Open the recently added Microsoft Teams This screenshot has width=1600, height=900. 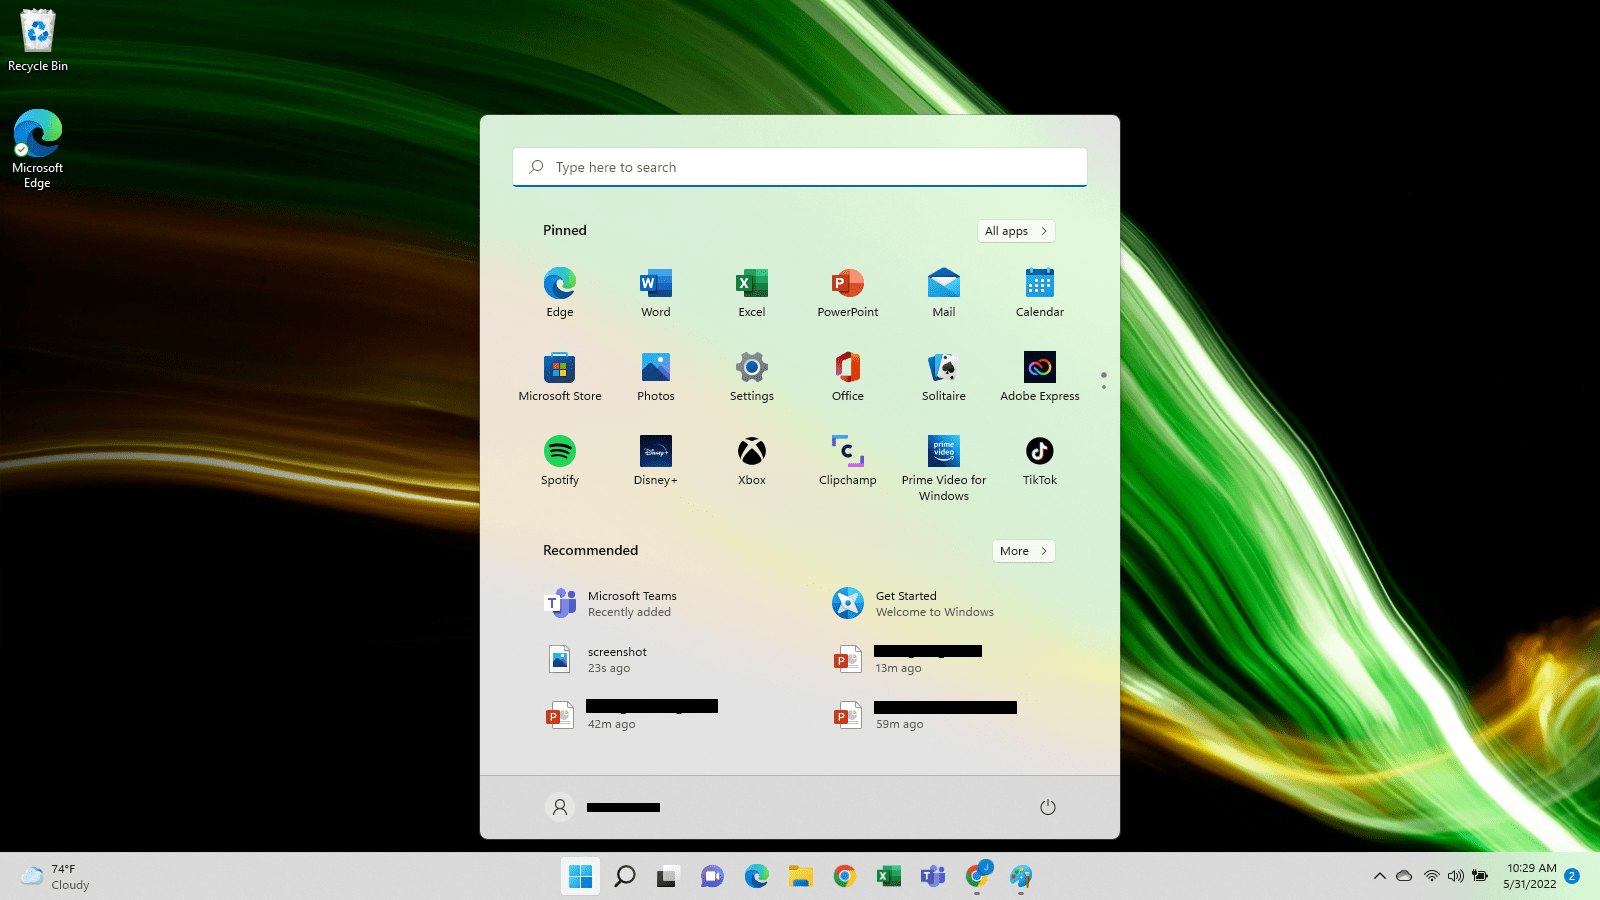(625, 603)
